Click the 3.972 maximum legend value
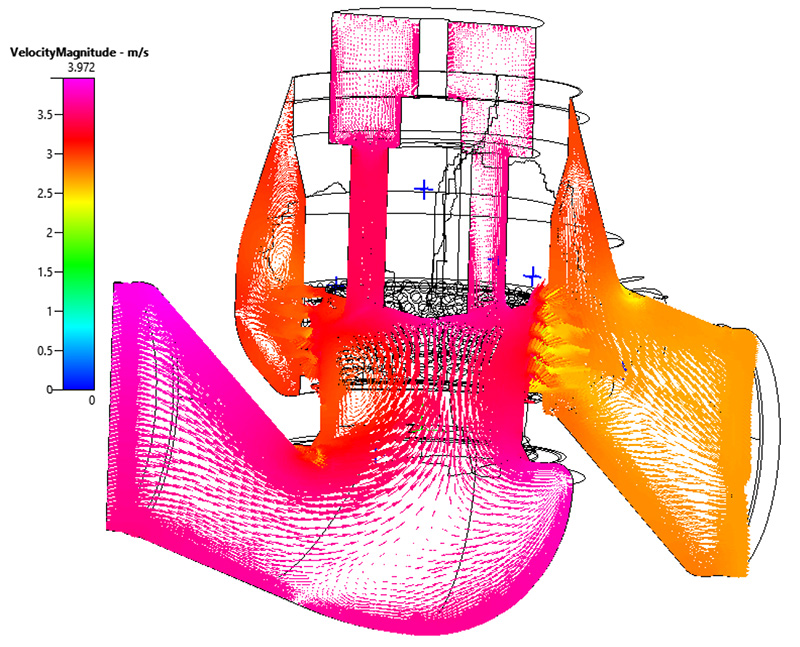Image resolution: width=800 pixels, height=647 pixels. 81,68
